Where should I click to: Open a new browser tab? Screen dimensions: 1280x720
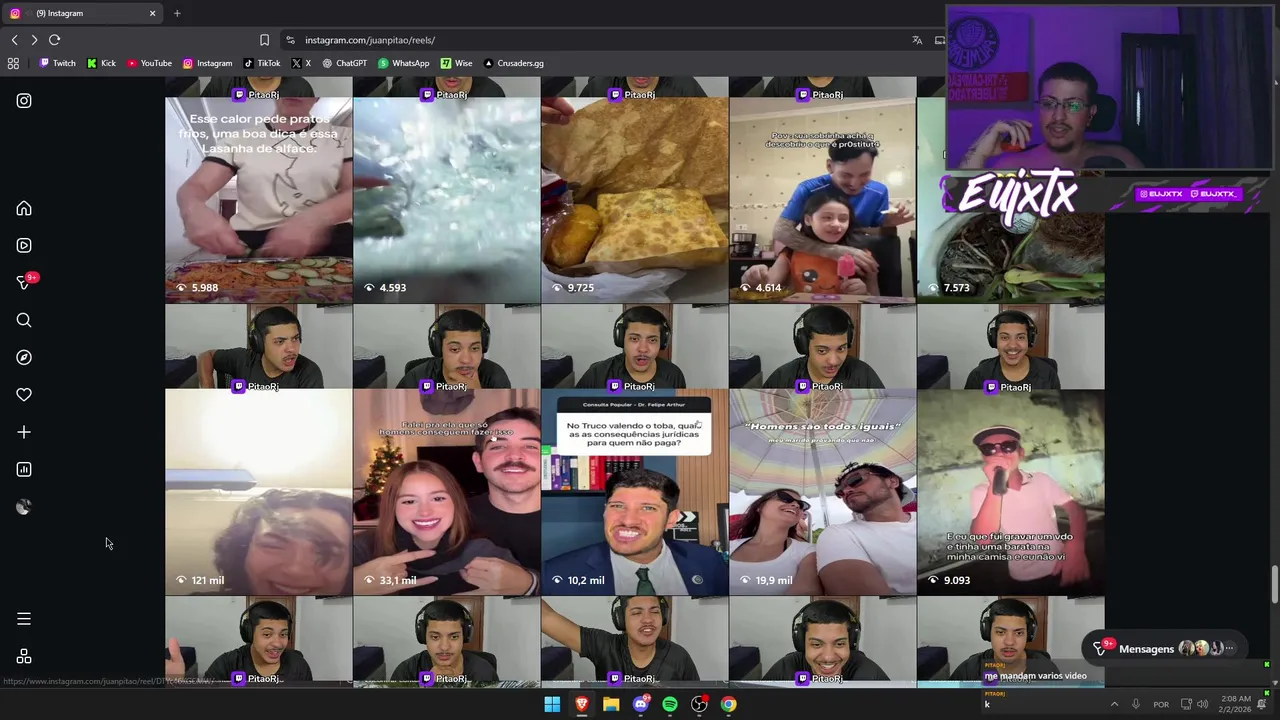(x=177, y=13)
